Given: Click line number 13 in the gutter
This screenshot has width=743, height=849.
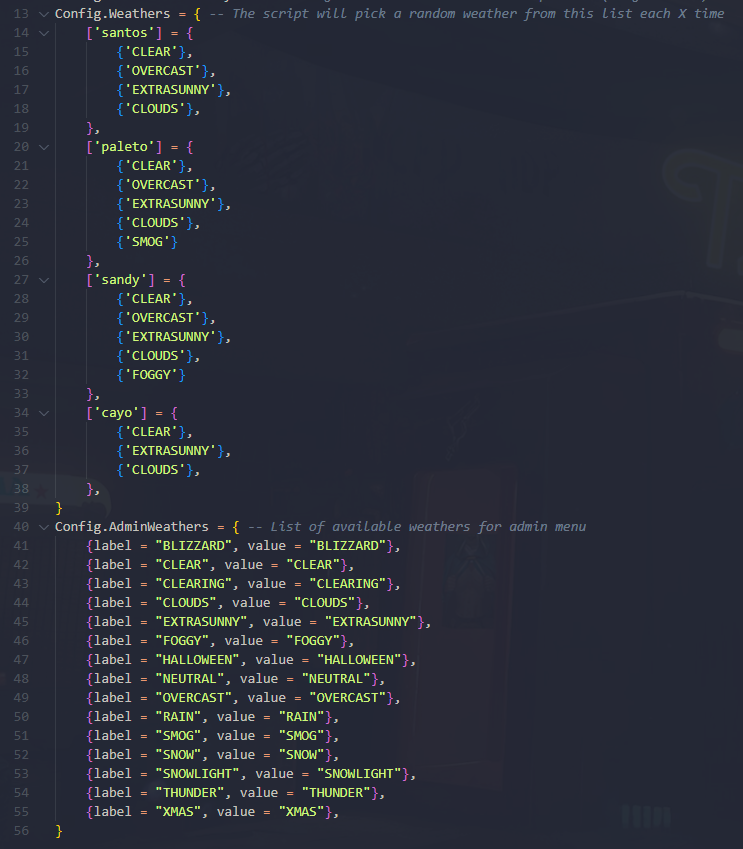Looking at the screenshot, I should coord(21,14).
